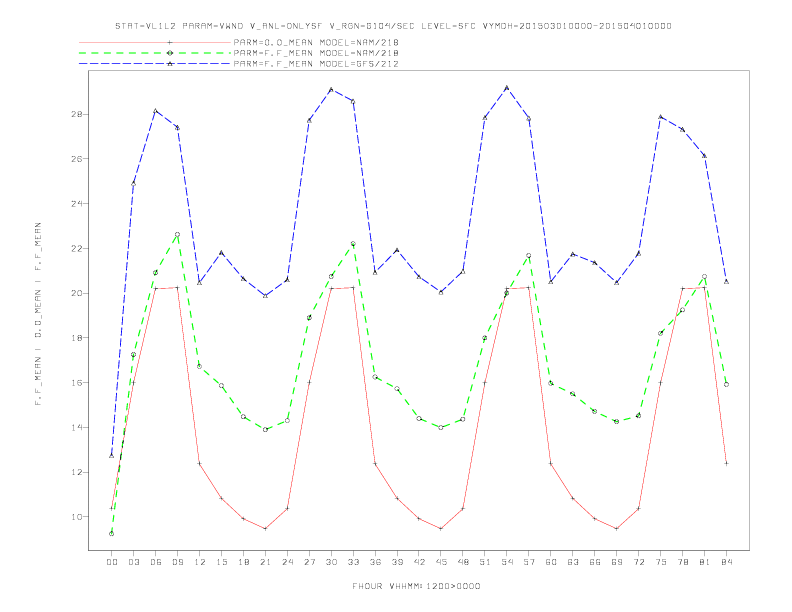The width and height of the screenshot is (792, 612).
Task: Click y-axis tick label 12
Action: (x=77, y=472)
